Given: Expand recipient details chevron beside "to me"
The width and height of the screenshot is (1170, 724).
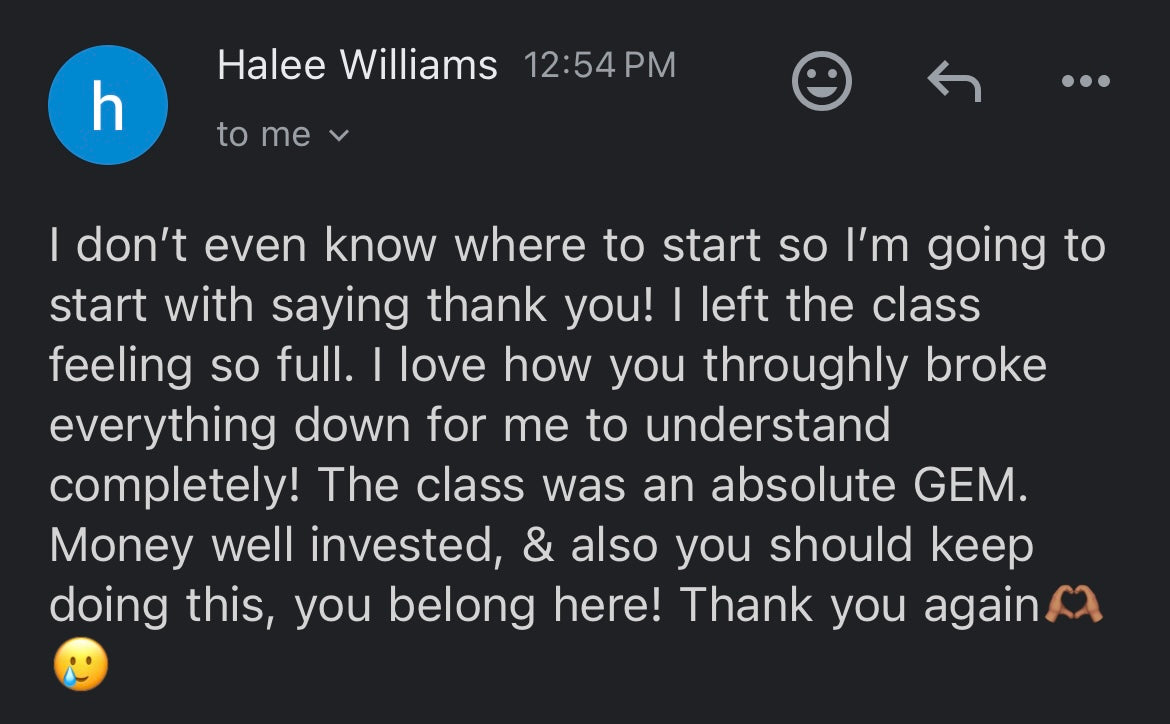Looking at the screenshot, I should (x=339, y=135).
